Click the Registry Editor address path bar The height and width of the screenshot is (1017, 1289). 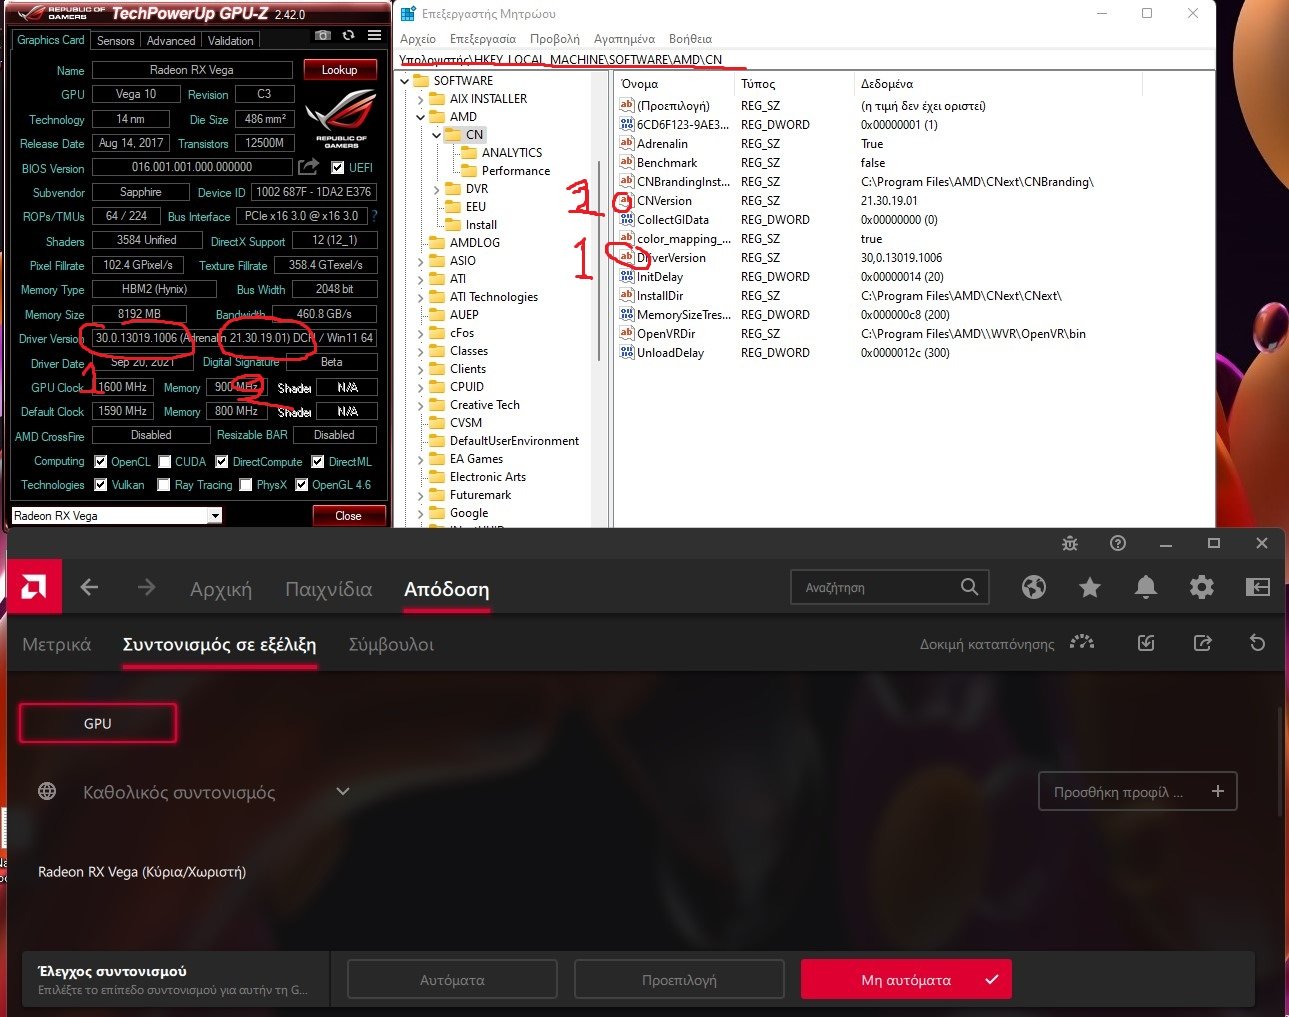tap(804, 60)
